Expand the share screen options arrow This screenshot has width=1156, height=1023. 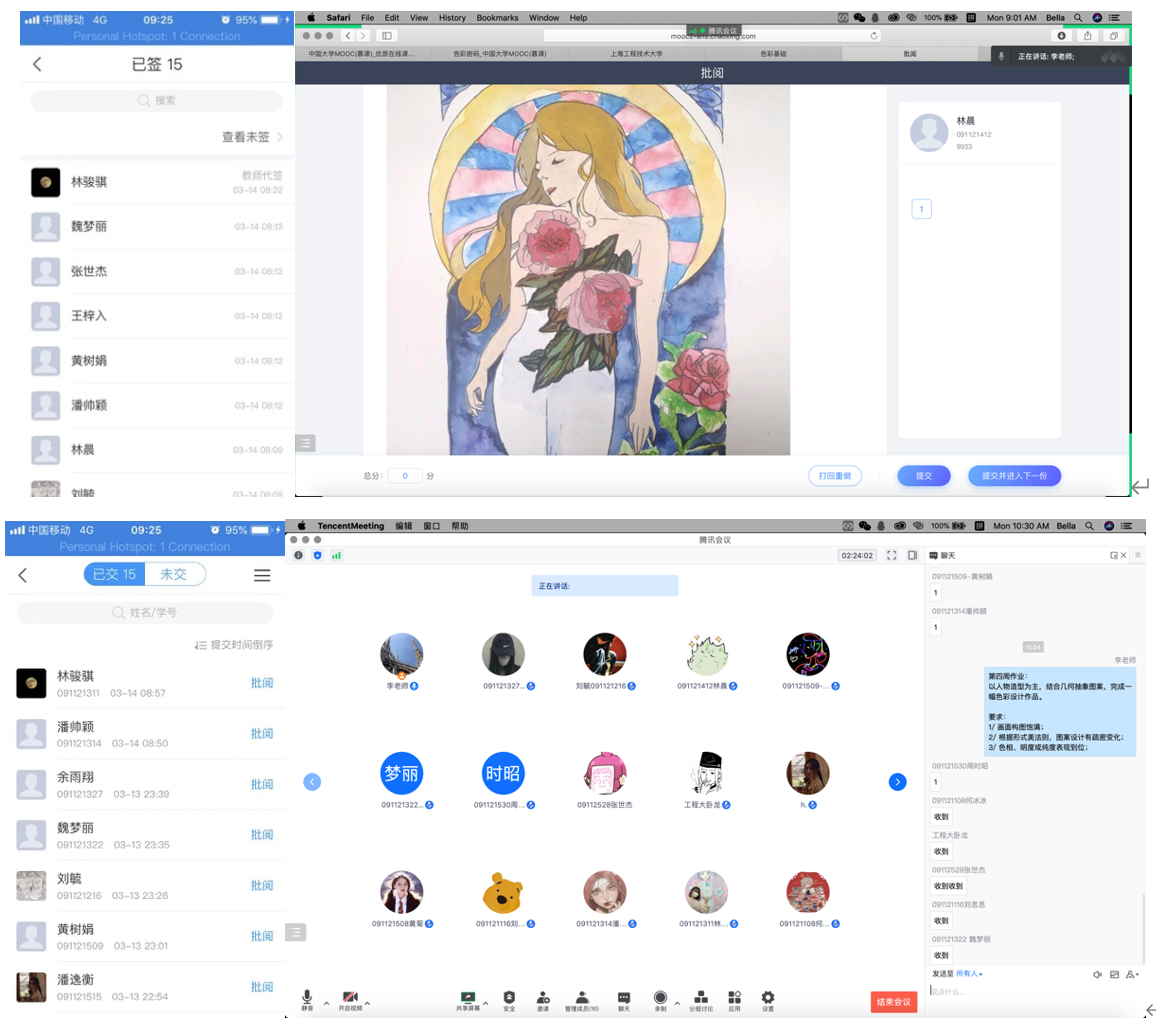click(x=486, y=1003)
